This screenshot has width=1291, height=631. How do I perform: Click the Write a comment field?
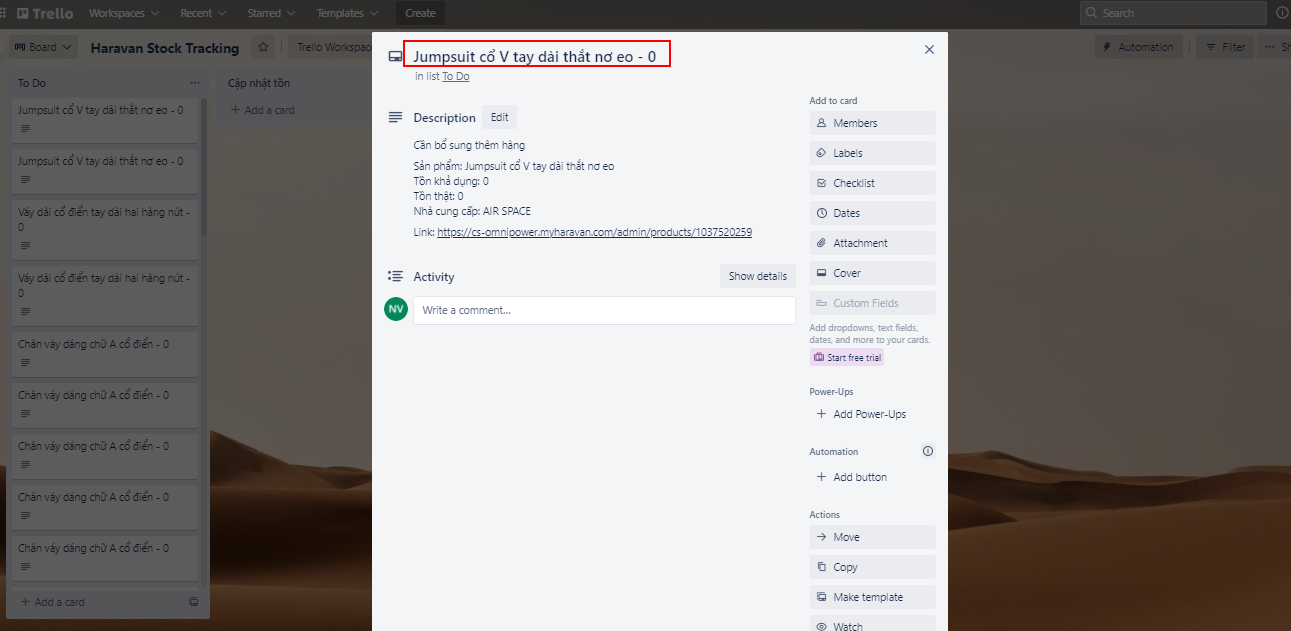pyautogui.click(x=604, y=310)
